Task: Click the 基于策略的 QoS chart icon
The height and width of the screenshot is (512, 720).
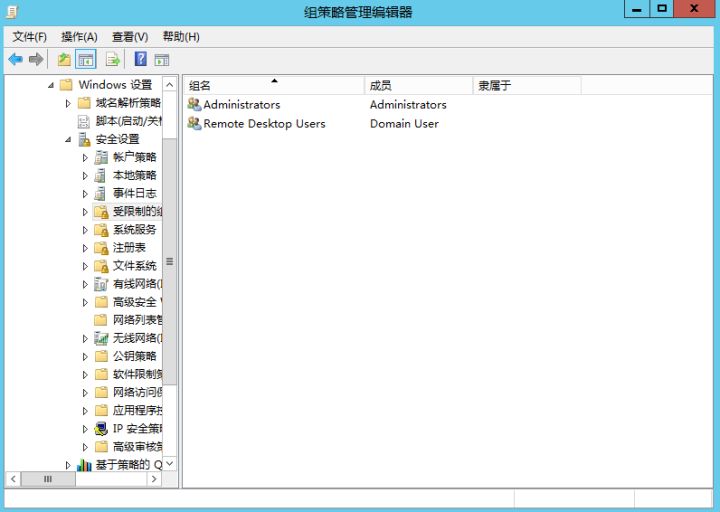Action: click(x=84, y=465)
